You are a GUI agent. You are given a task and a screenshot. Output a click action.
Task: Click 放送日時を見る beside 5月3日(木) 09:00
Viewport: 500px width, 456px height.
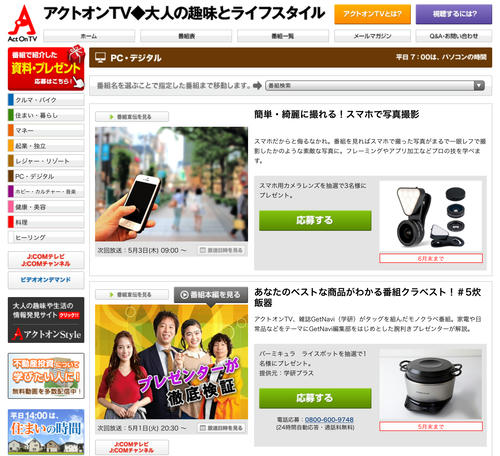point(222,250)
